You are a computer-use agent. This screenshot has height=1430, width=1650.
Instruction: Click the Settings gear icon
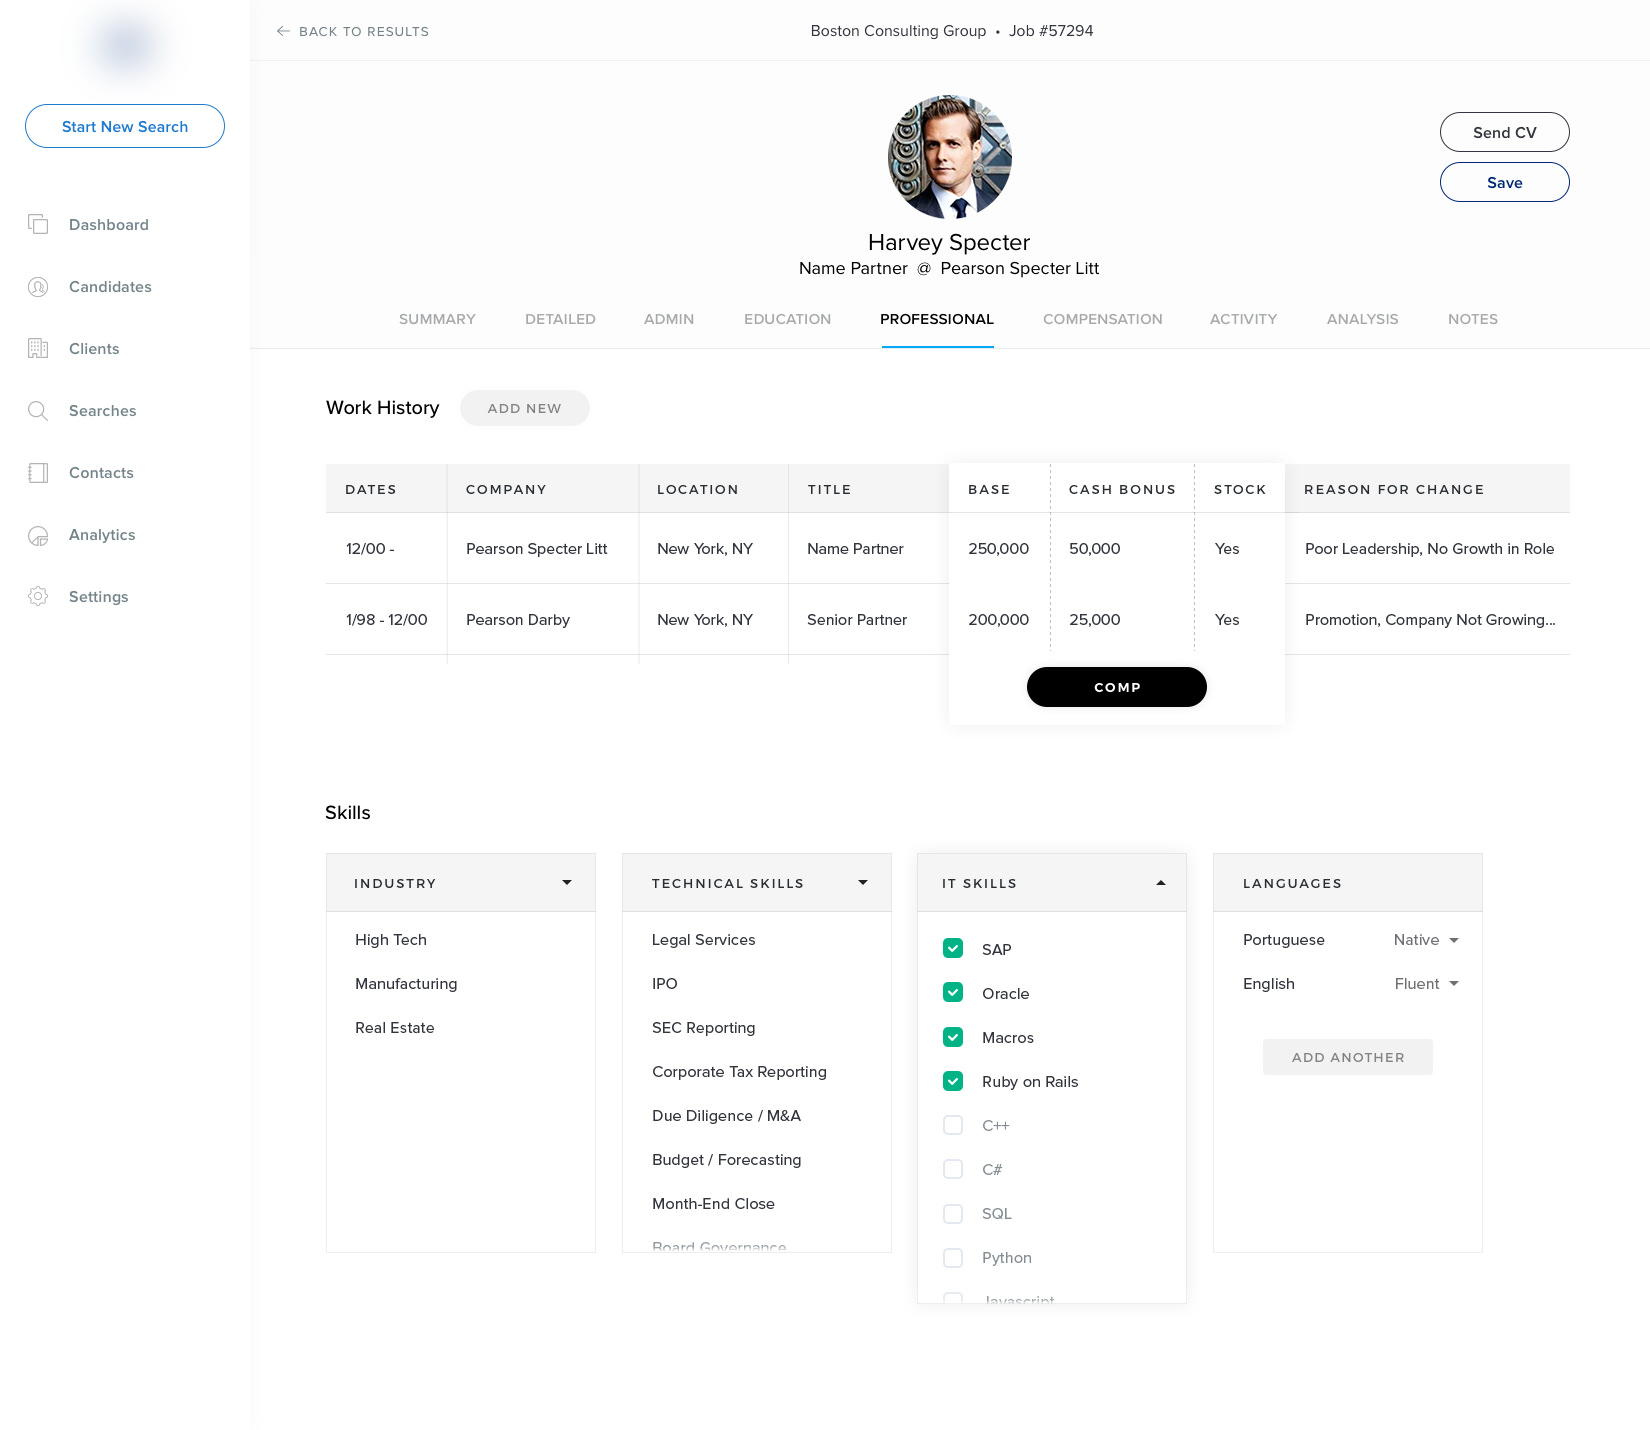(x=38, y=596)
